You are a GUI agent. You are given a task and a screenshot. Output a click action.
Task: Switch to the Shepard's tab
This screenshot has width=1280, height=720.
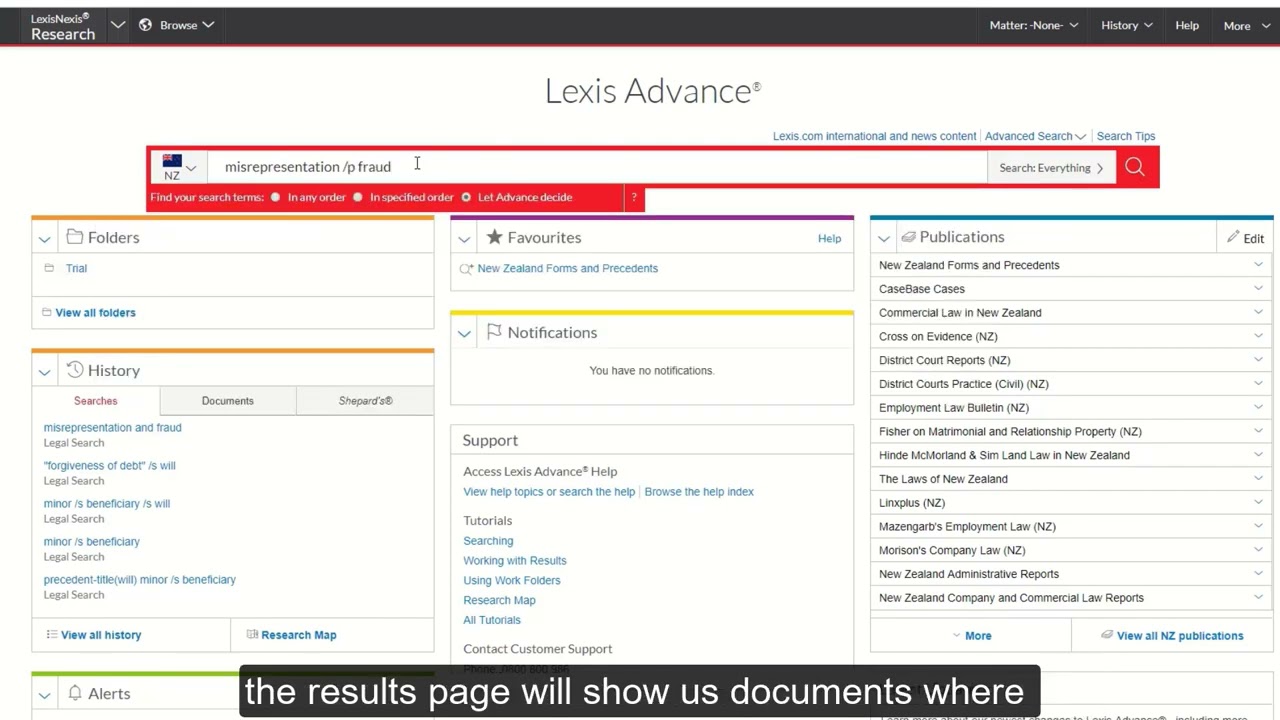click(365, 400)
